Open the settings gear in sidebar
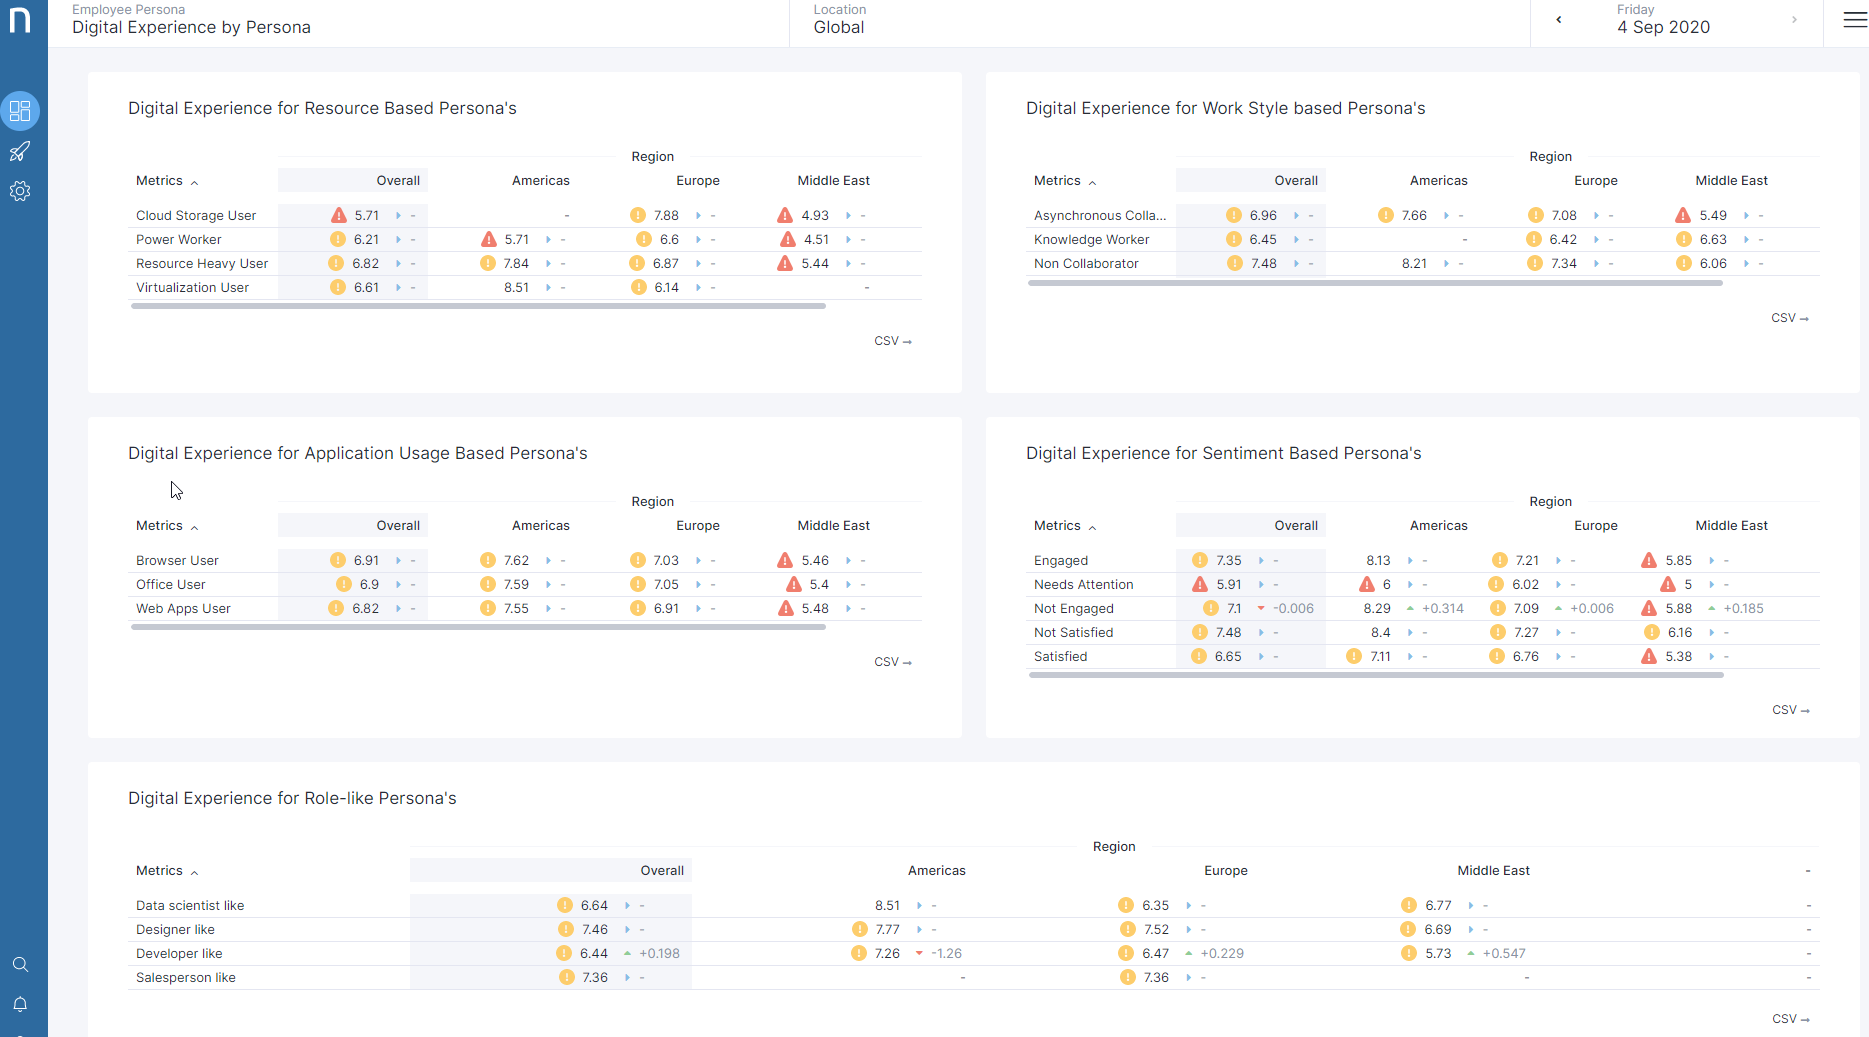 (x=20, y=191)
